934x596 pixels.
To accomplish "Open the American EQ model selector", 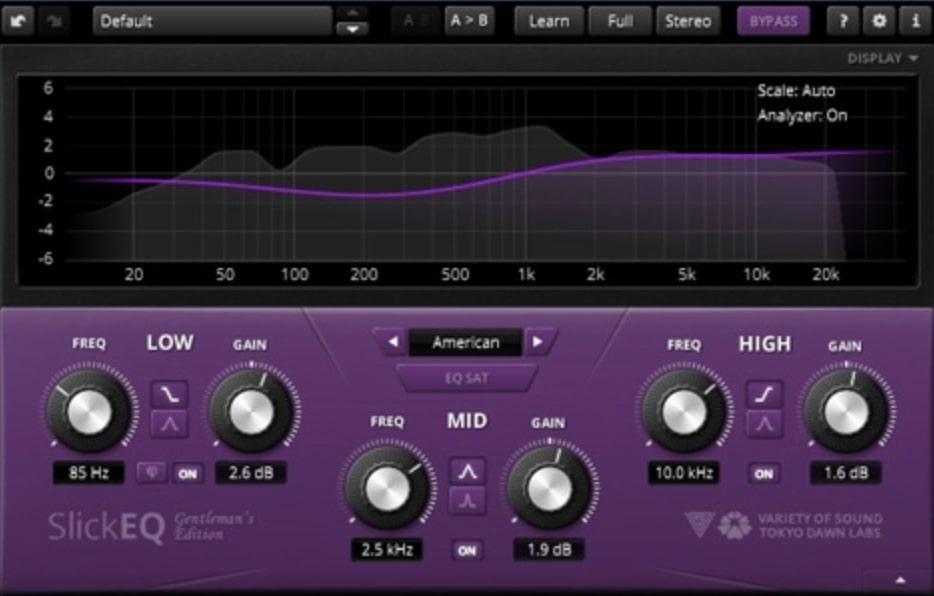I will coord(466,342).
